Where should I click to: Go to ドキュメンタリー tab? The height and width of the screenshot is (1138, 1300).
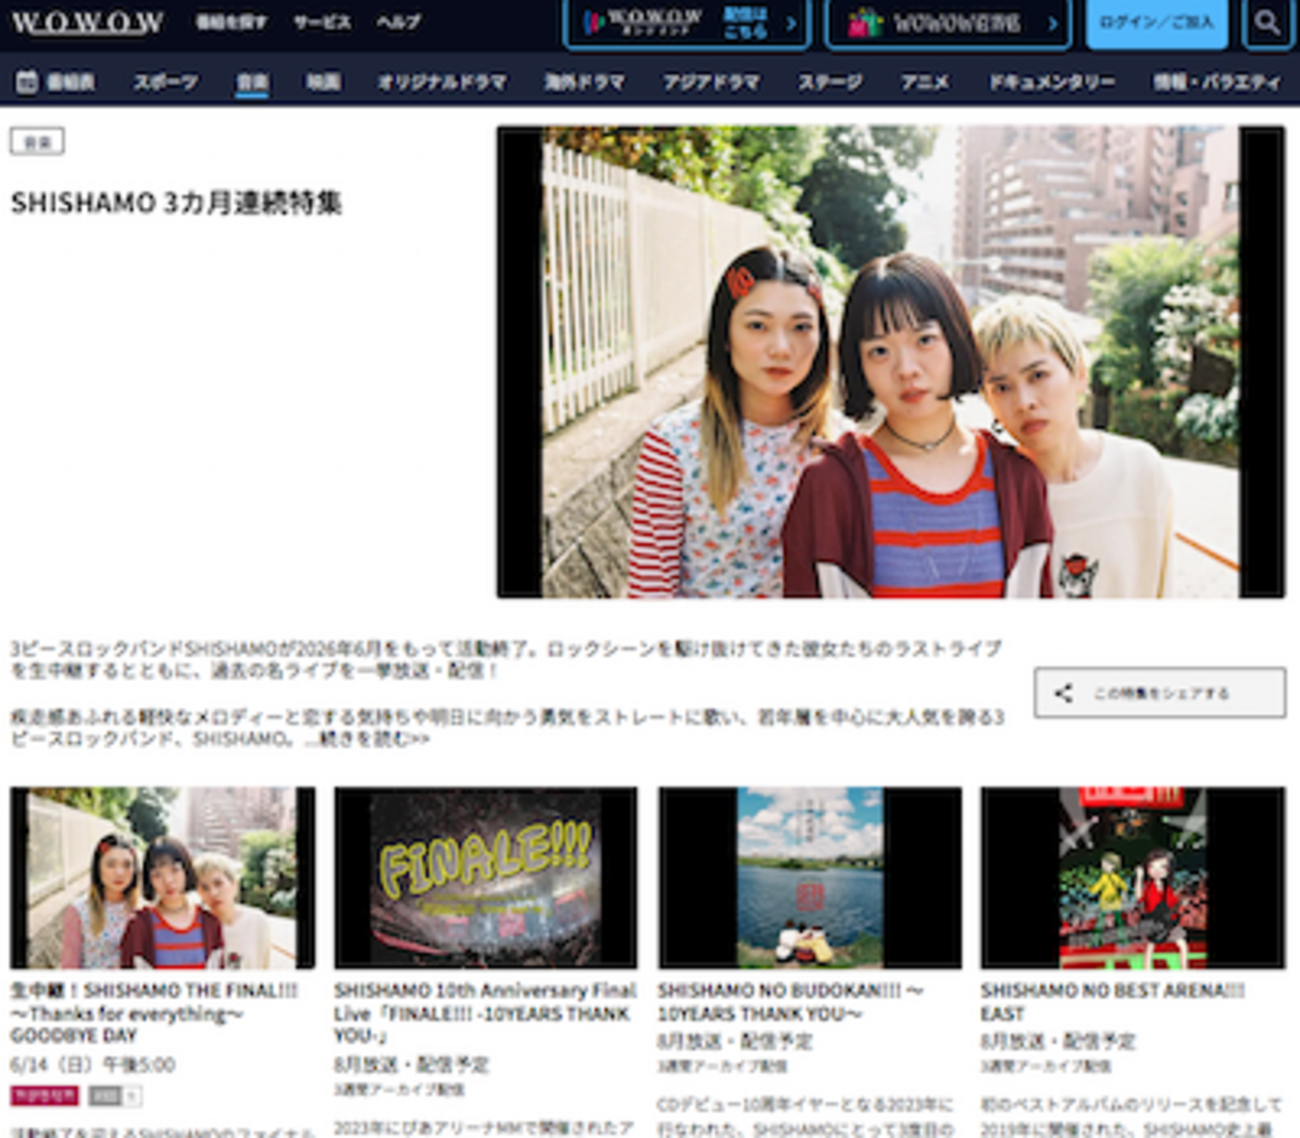(x=1051, y=82)
